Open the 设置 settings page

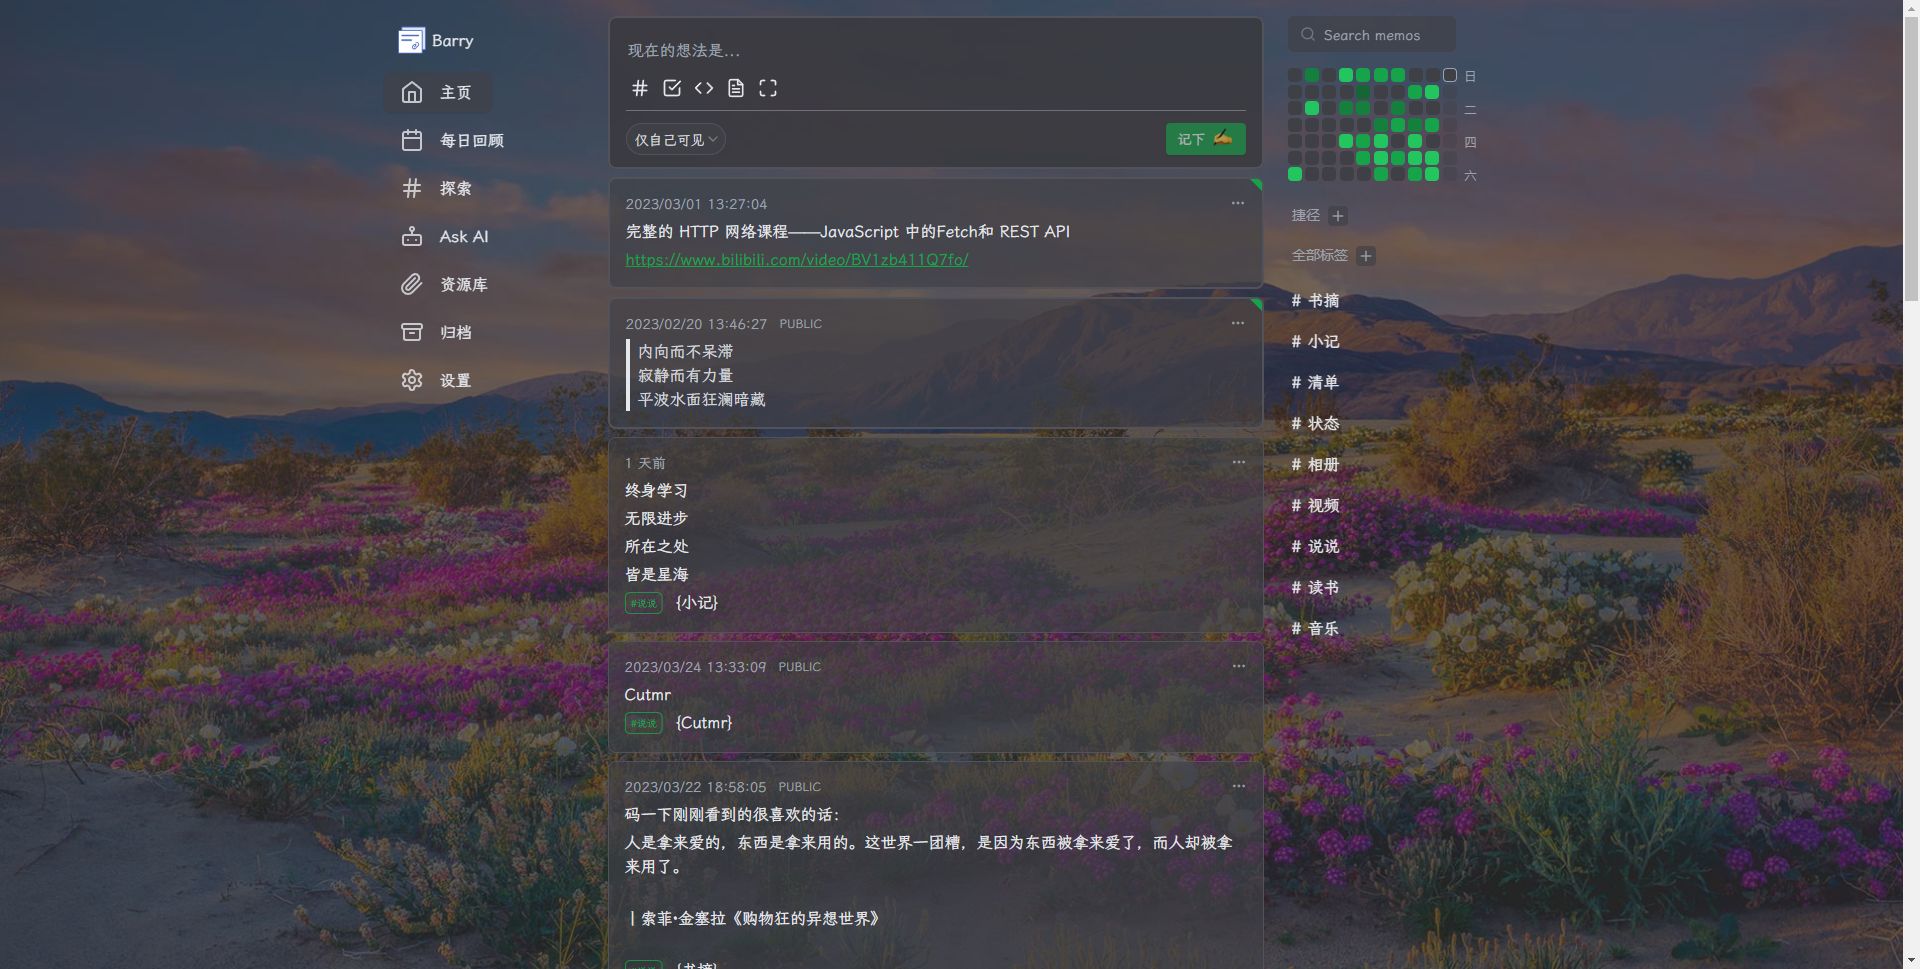click(x=454, y=381)
